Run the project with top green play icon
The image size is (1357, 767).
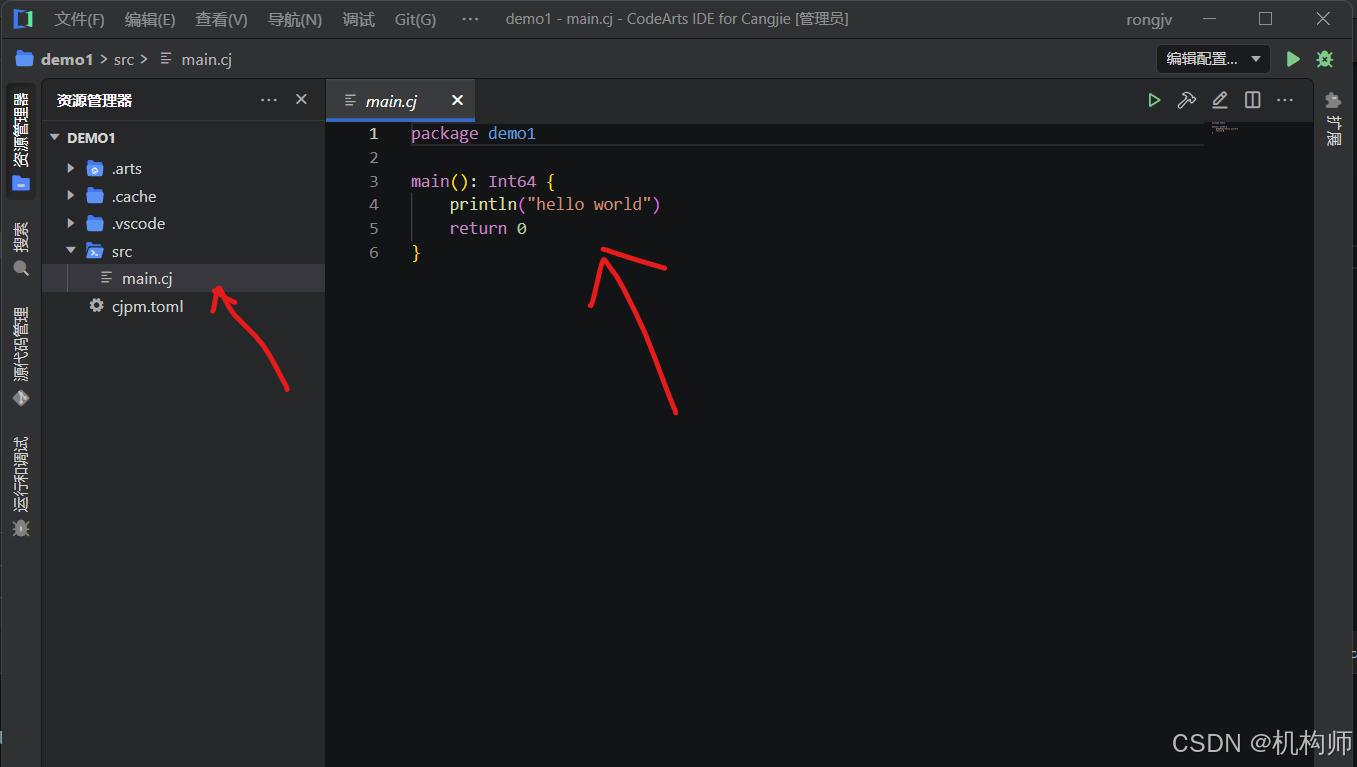[1293, 59]
